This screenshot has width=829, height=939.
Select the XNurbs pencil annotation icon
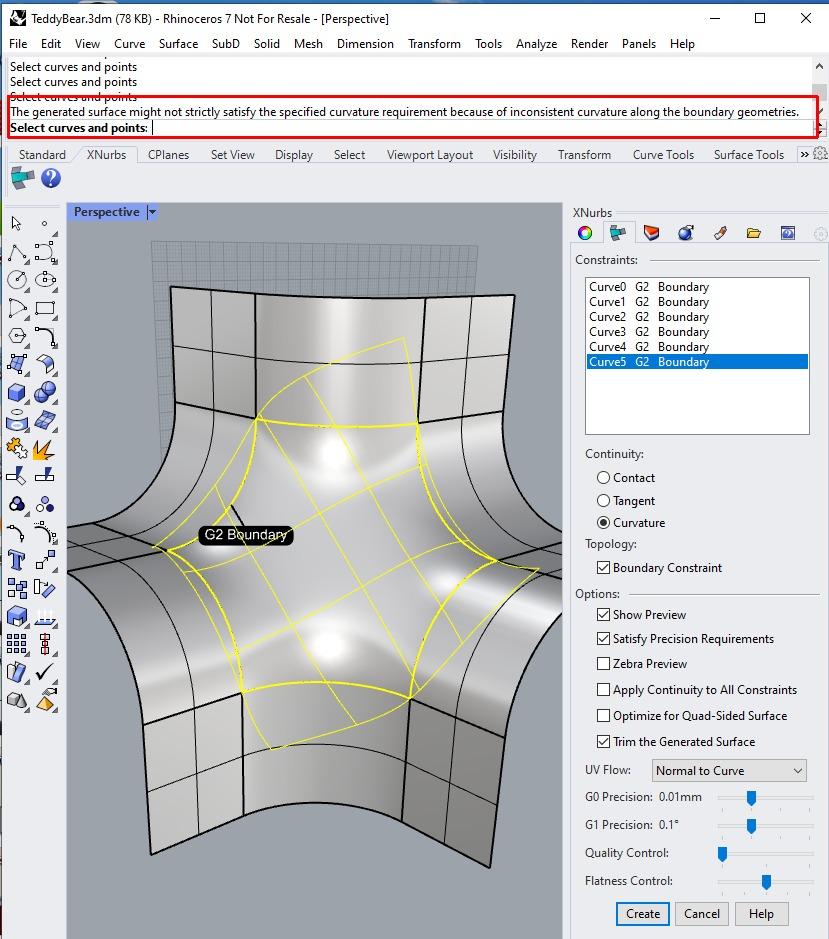[x=721, y=232]
